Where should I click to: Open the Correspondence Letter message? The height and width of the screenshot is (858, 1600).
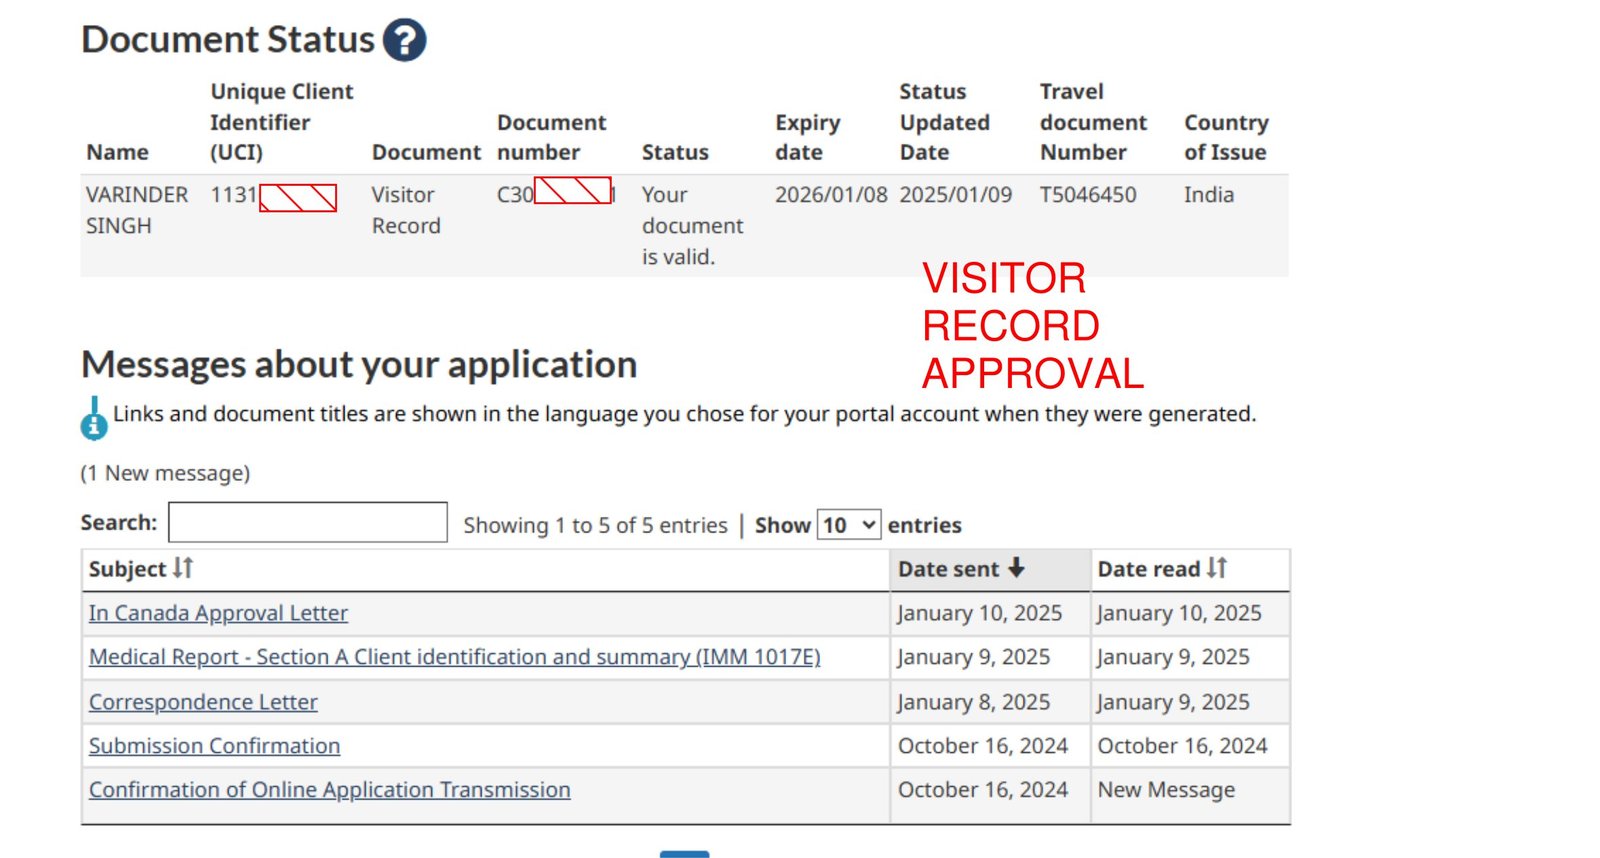coord(203,702)
